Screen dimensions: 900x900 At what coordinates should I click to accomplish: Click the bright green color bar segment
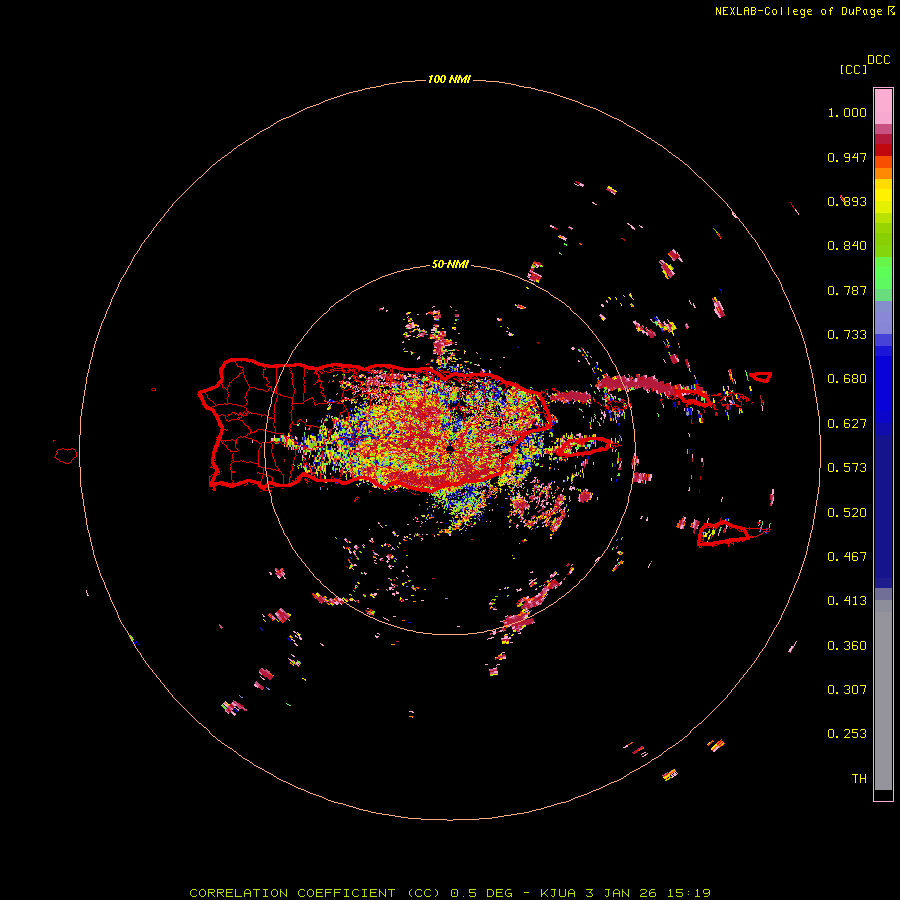tap(883, 273)
